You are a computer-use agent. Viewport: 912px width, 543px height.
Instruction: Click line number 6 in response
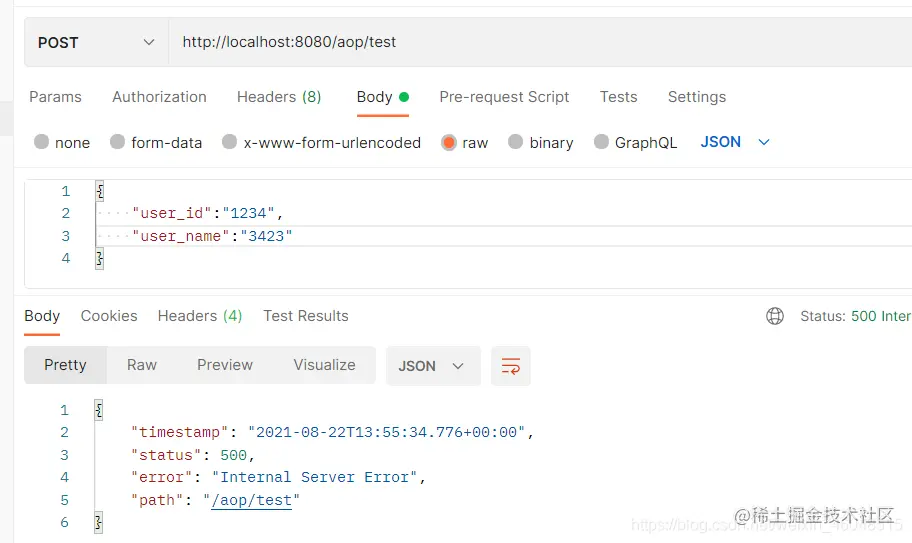[x=64, y=523]
